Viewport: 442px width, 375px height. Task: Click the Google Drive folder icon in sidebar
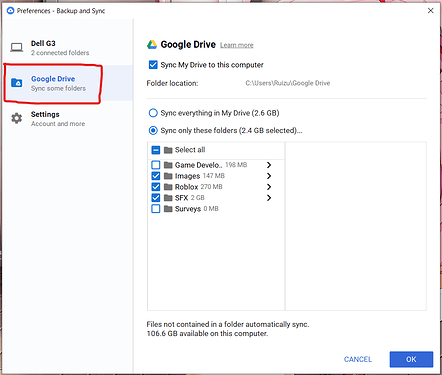point(17,82)
